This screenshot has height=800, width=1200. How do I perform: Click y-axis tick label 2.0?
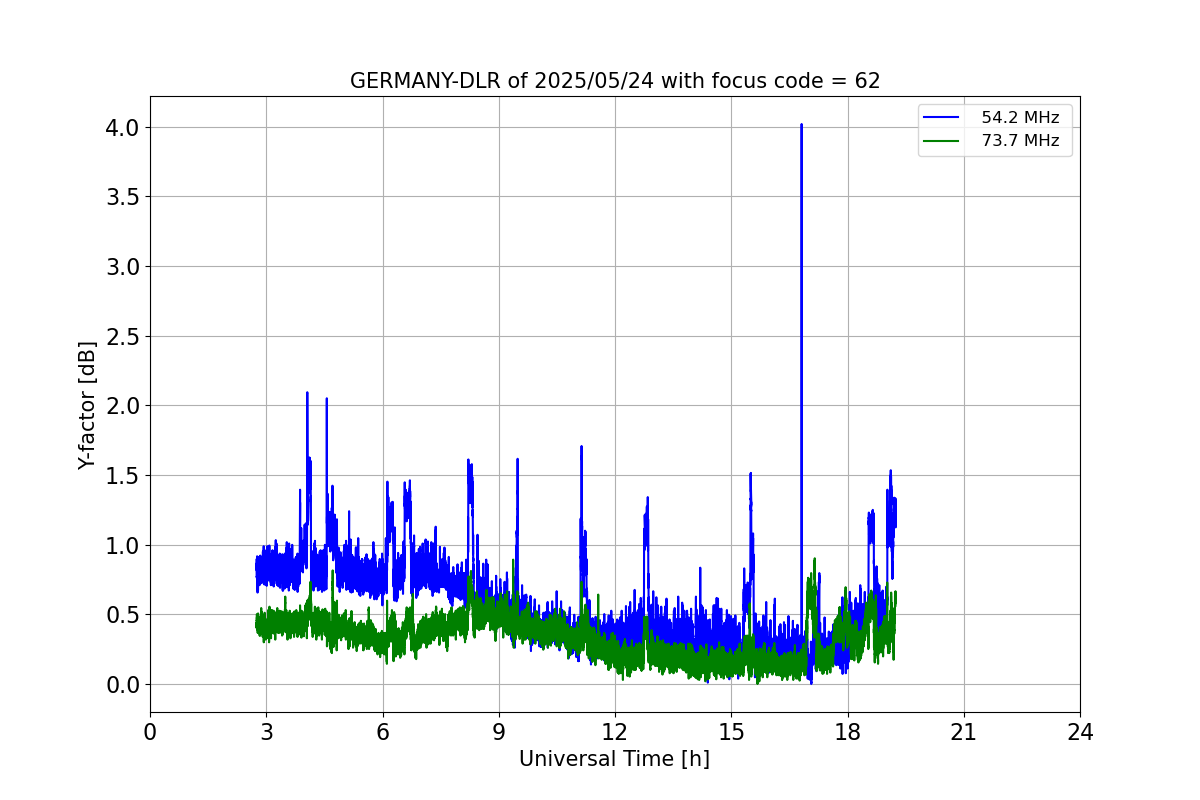[123, 406]
